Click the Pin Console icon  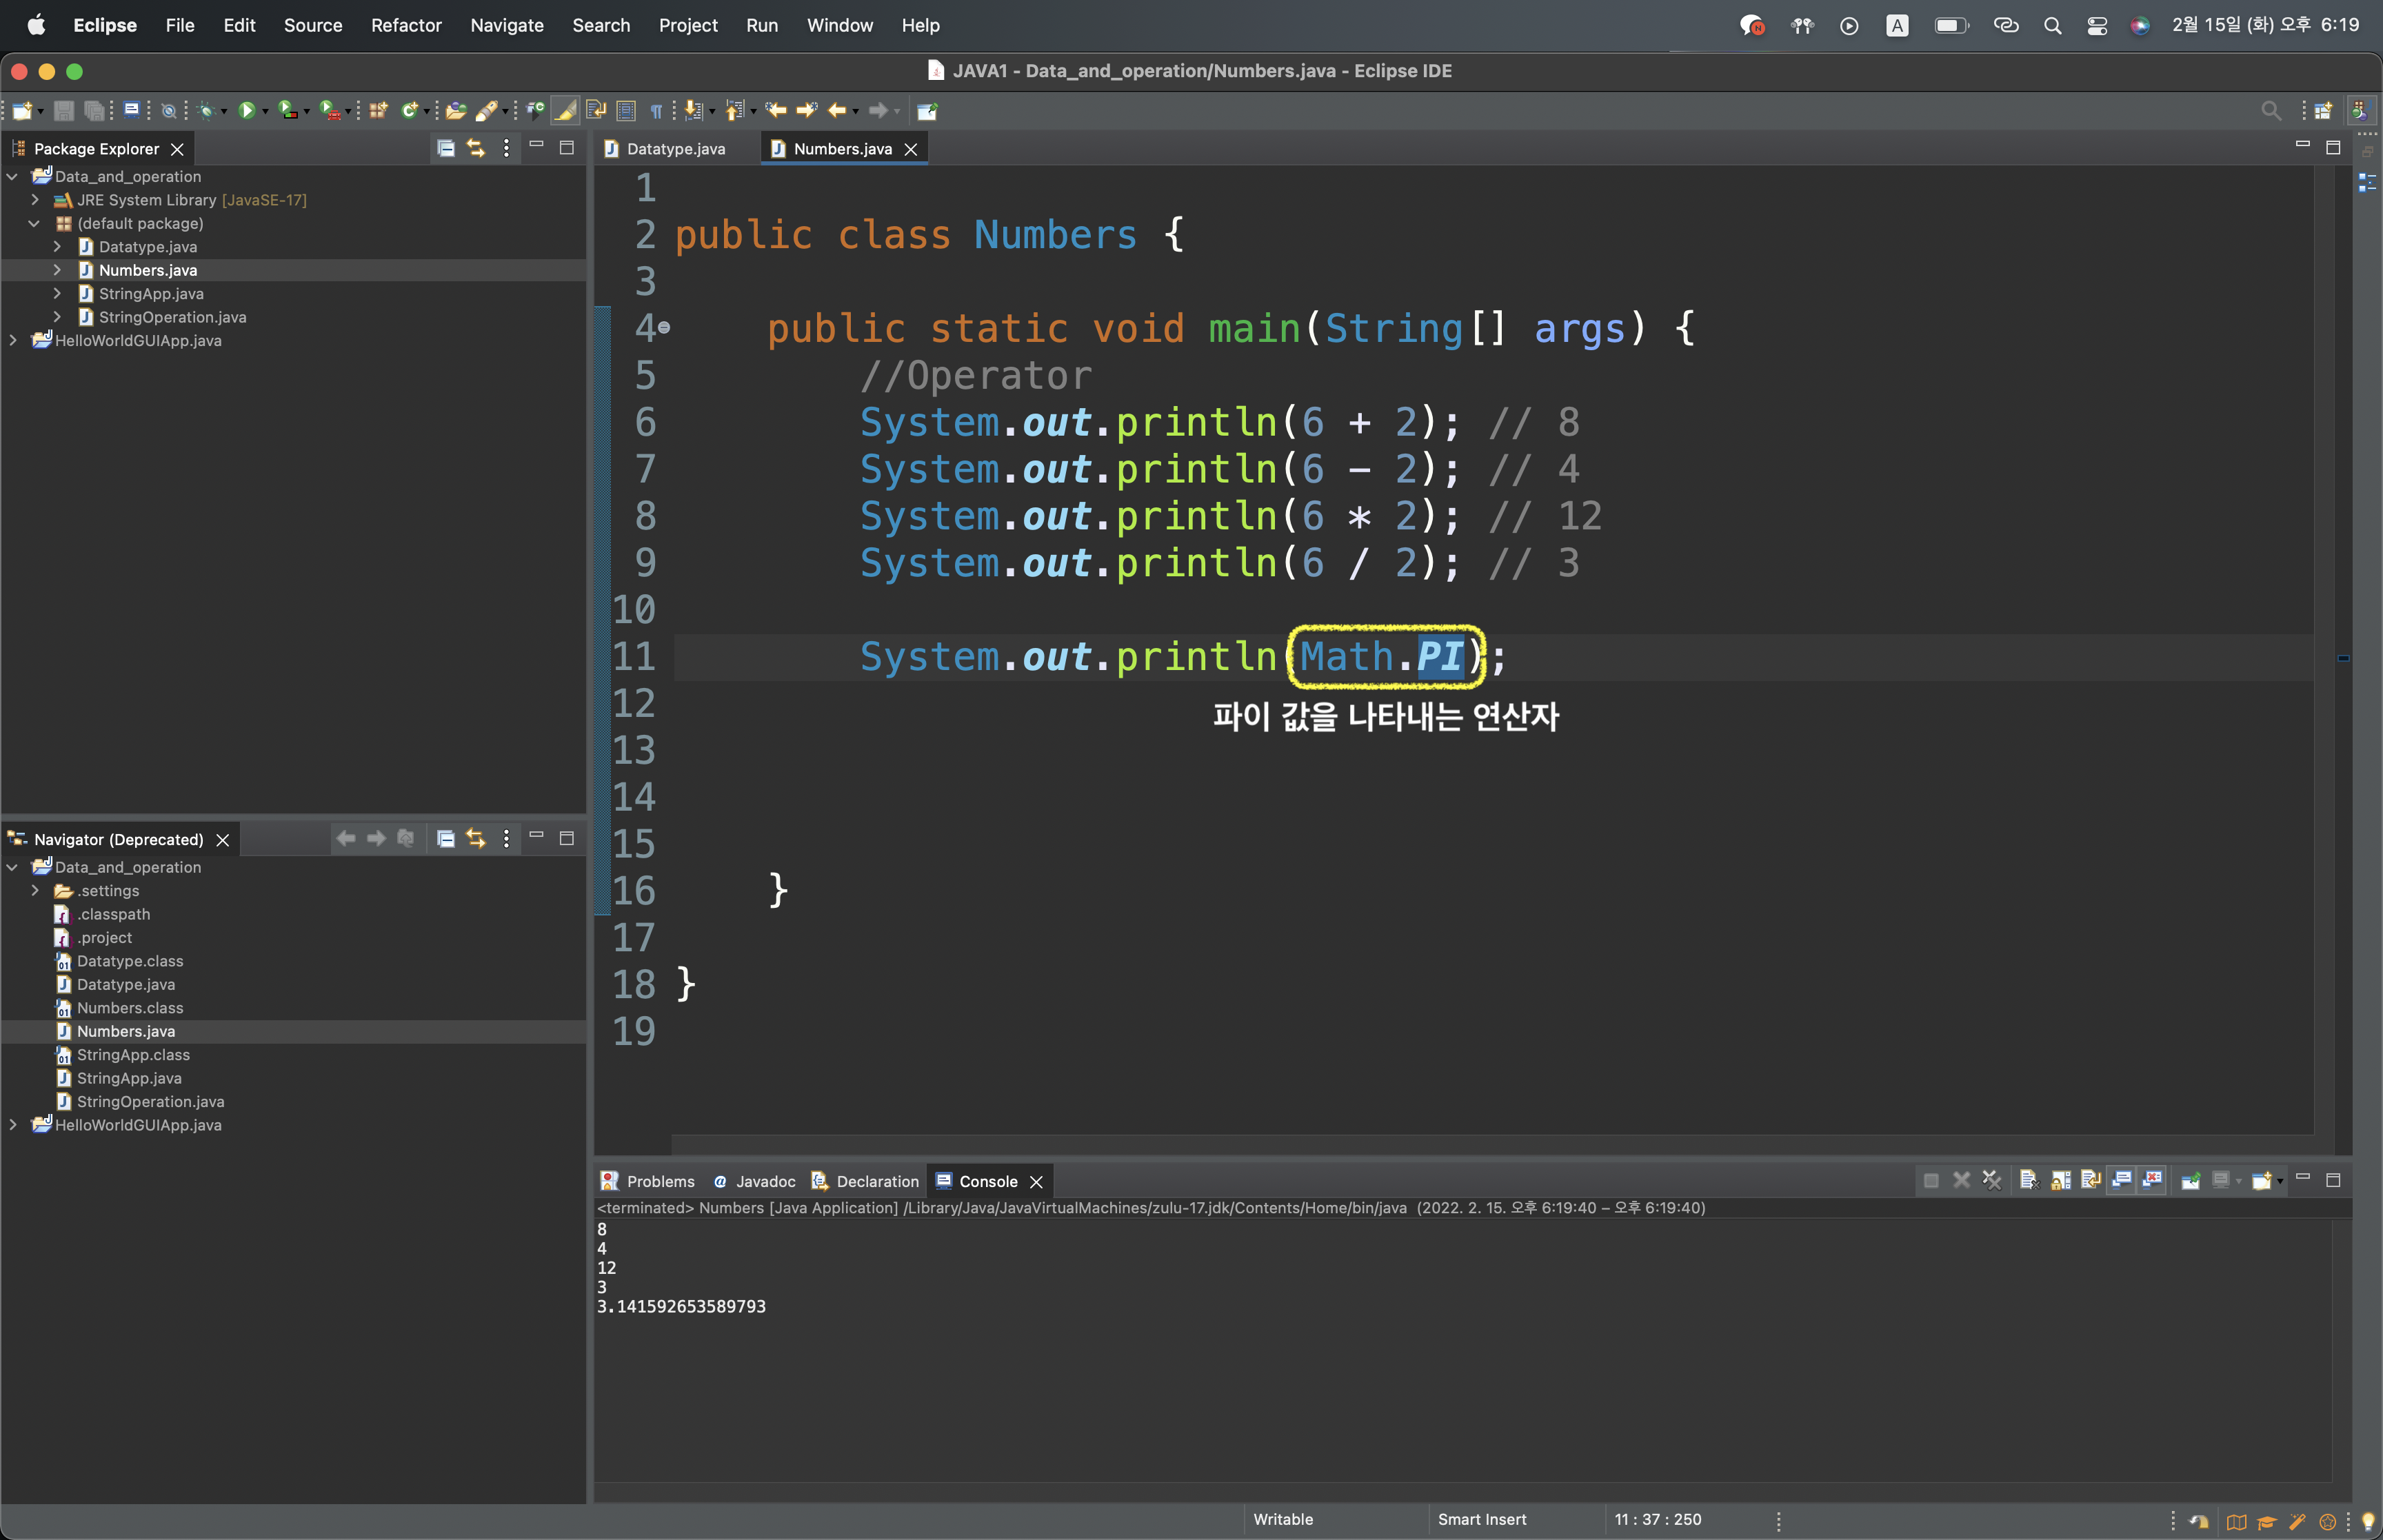point(2190,1181)
